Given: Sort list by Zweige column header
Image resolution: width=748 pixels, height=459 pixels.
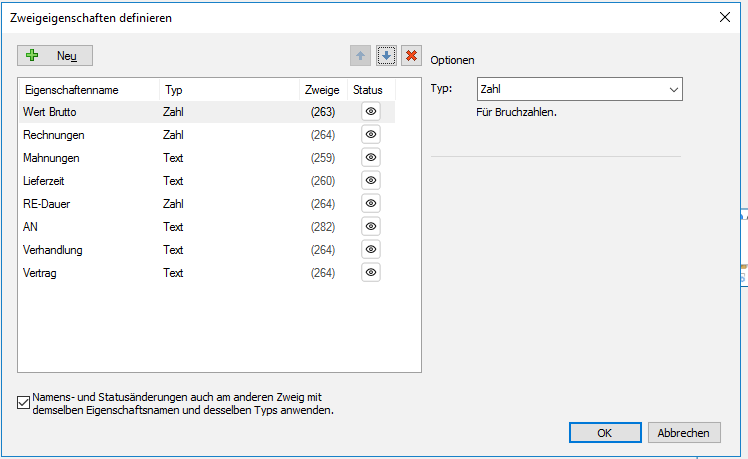Looking at the screenshot, I should tap(322, 90).
